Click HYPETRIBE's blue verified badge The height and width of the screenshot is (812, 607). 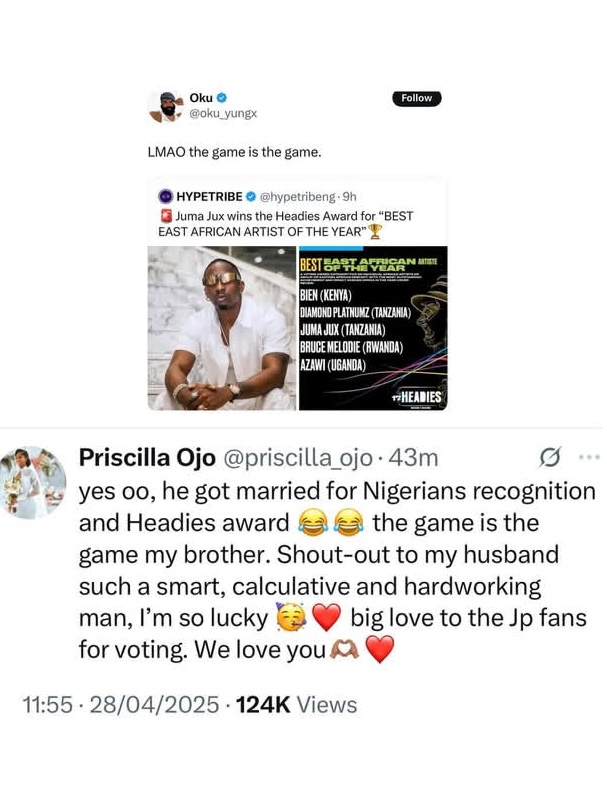click(x=252, y=196)
